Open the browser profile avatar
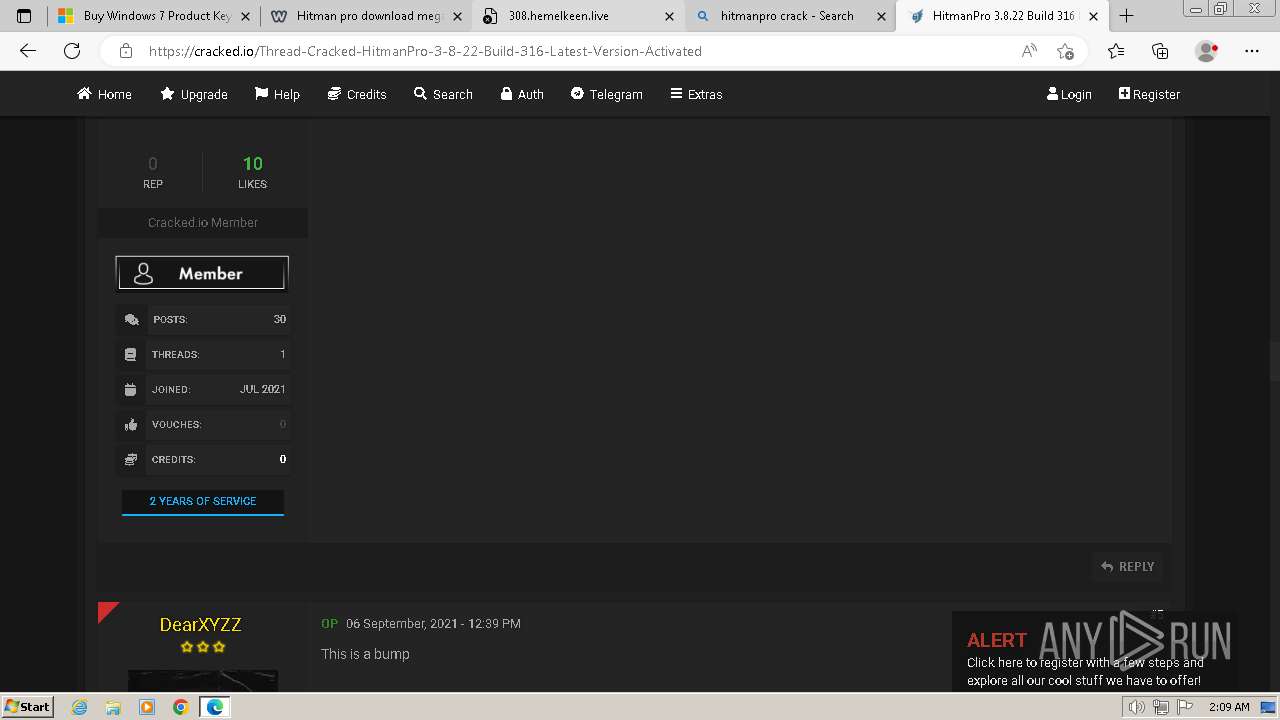Image resolution: width=1280 pixels, height=720 pixels. pyautogui.click(x=1207, y=51)
